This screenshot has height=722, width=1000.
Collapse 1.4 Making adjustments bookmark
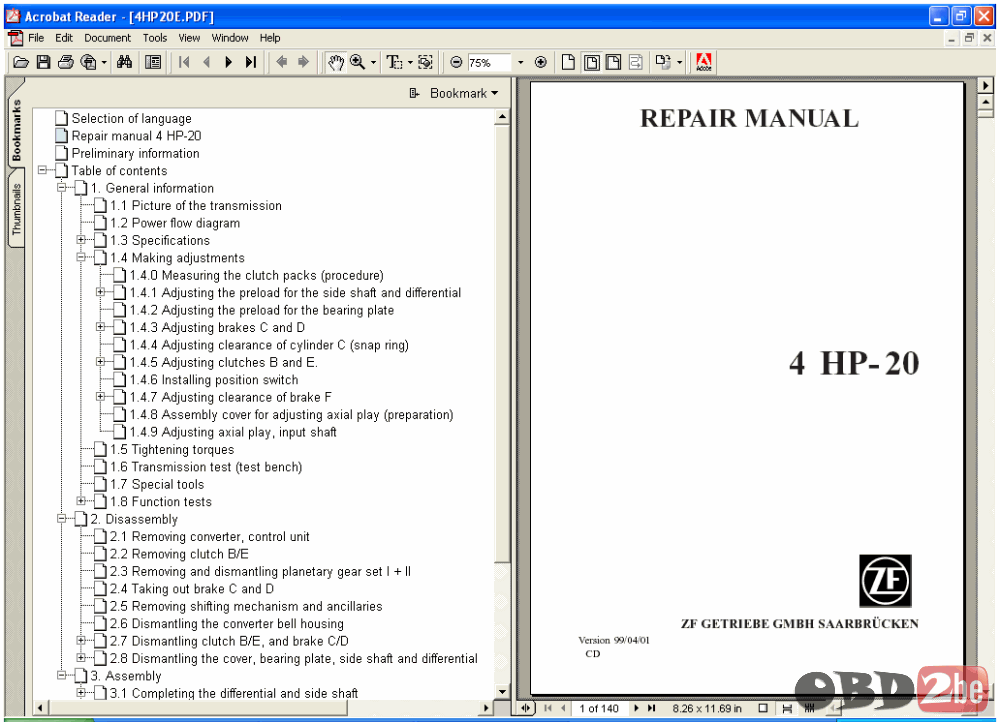point(81,257)
